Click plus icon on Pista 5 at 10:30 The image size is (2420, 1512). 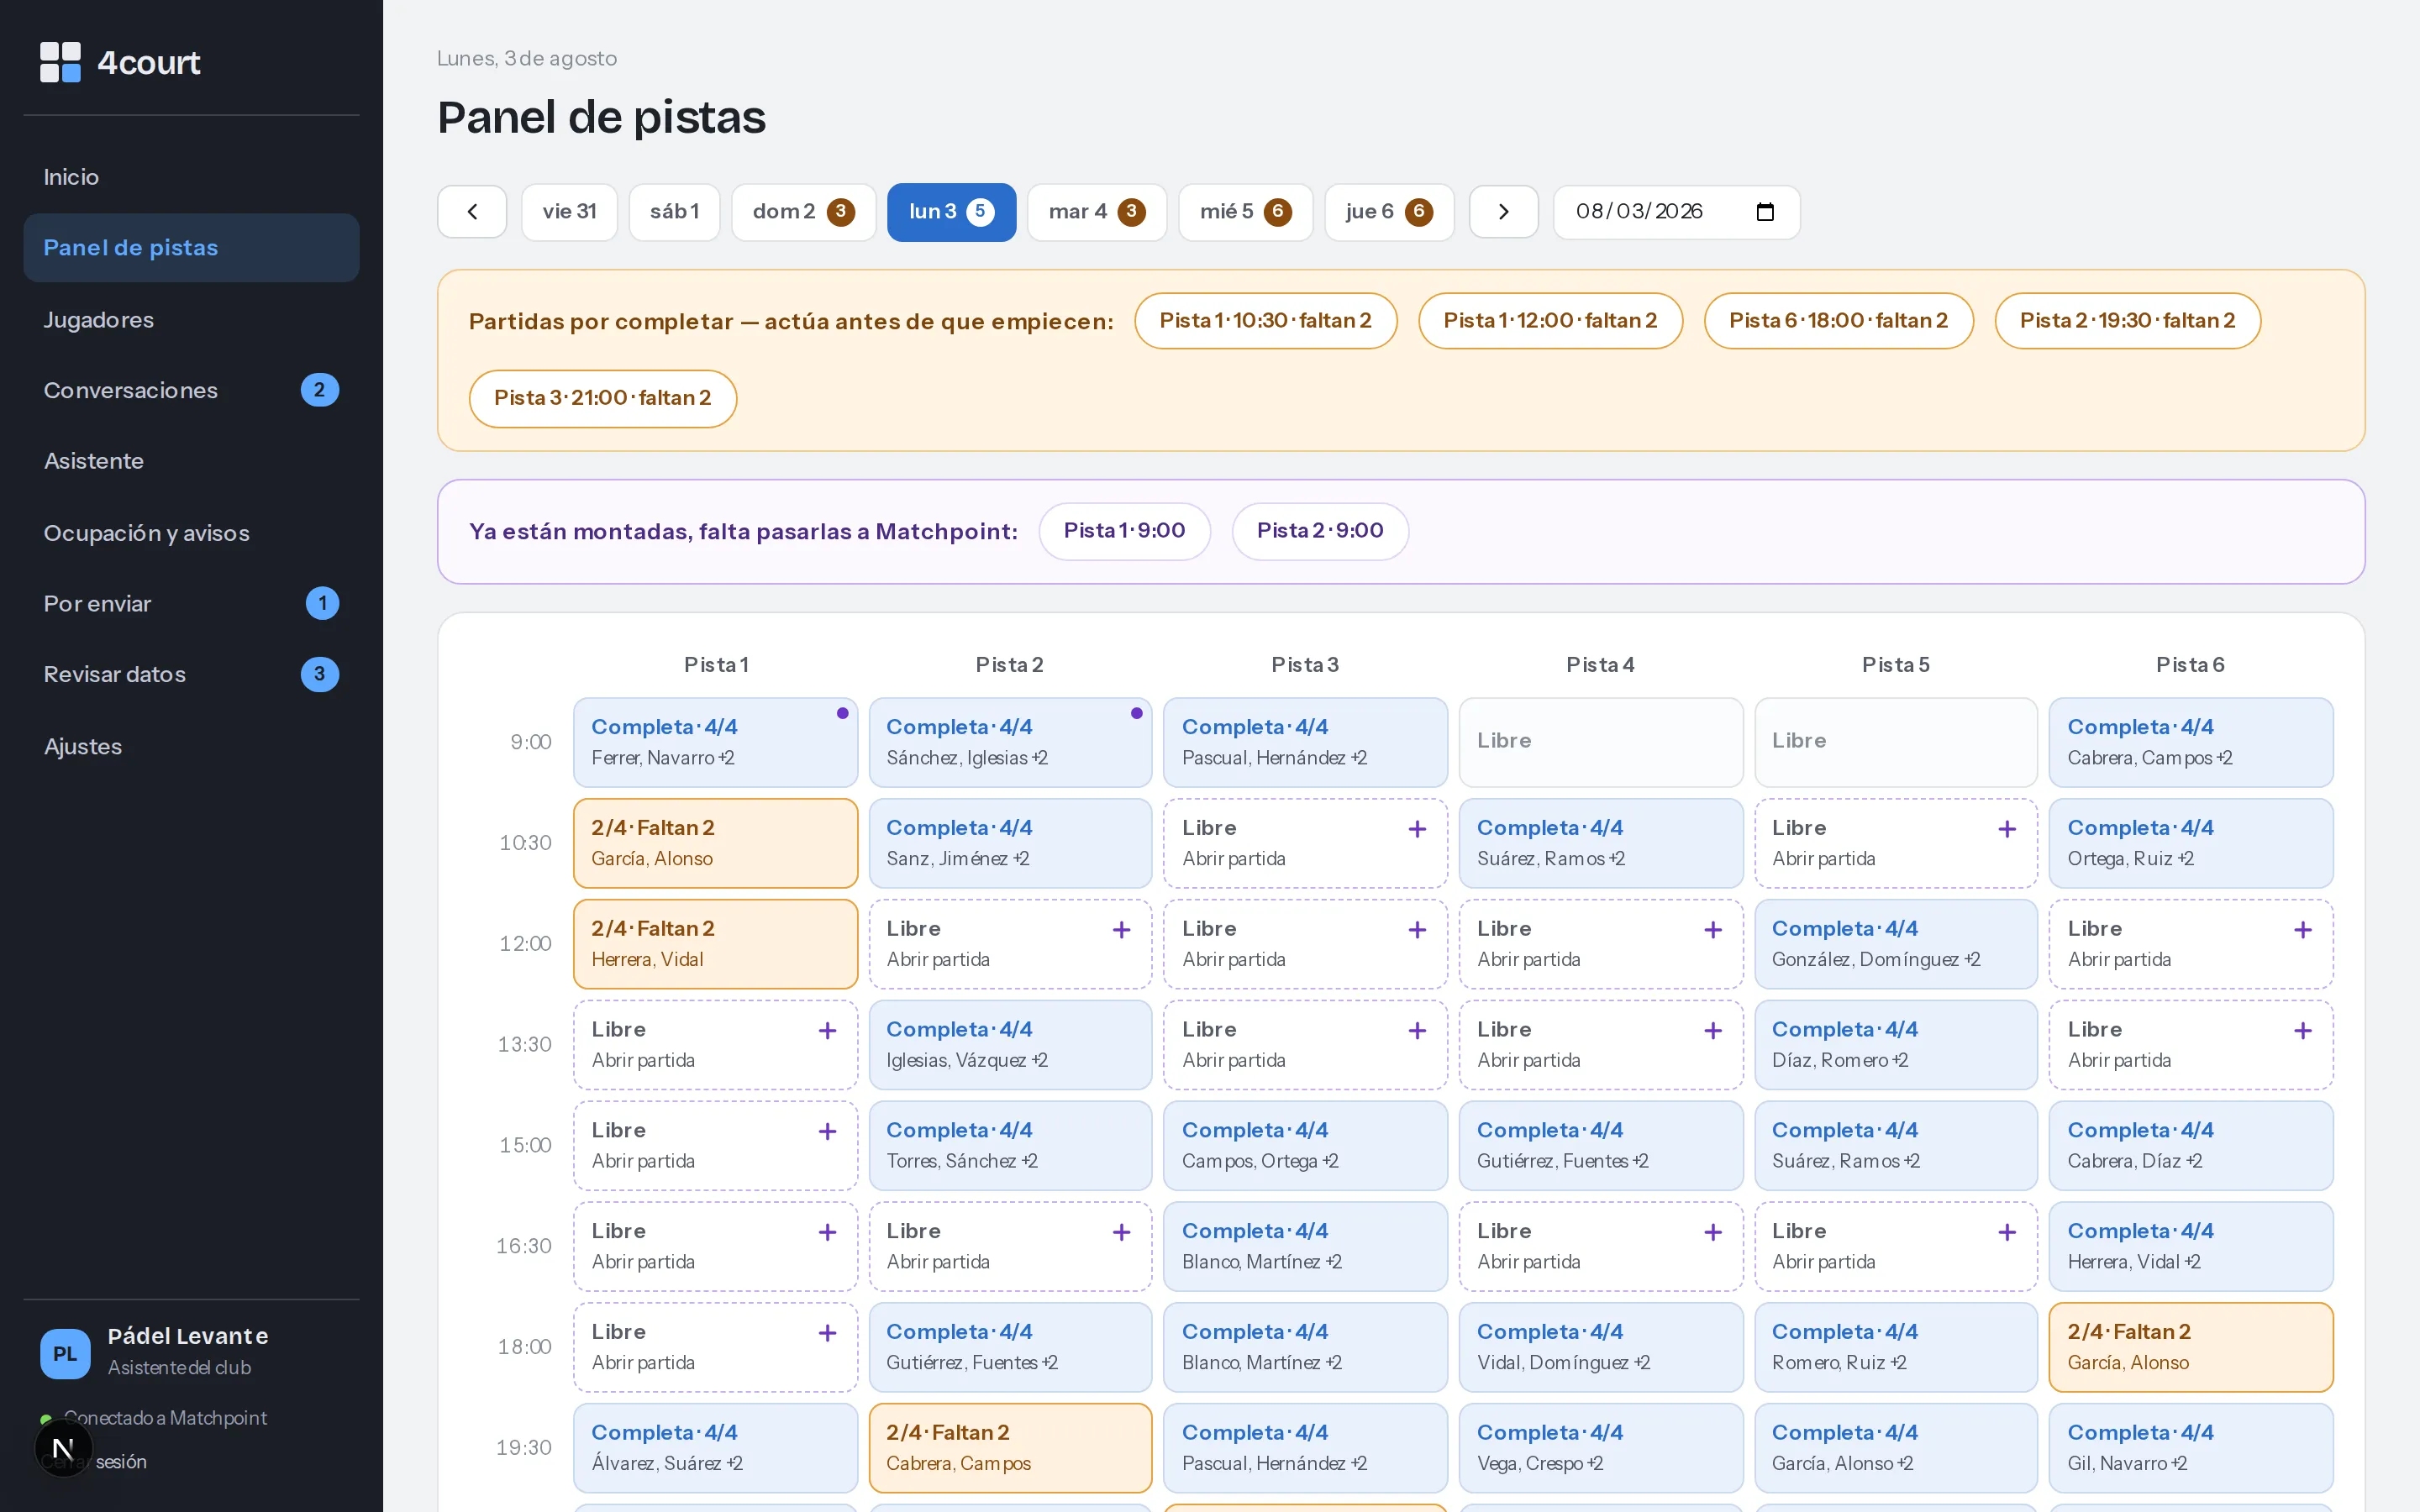click(x=2007, y=829)
